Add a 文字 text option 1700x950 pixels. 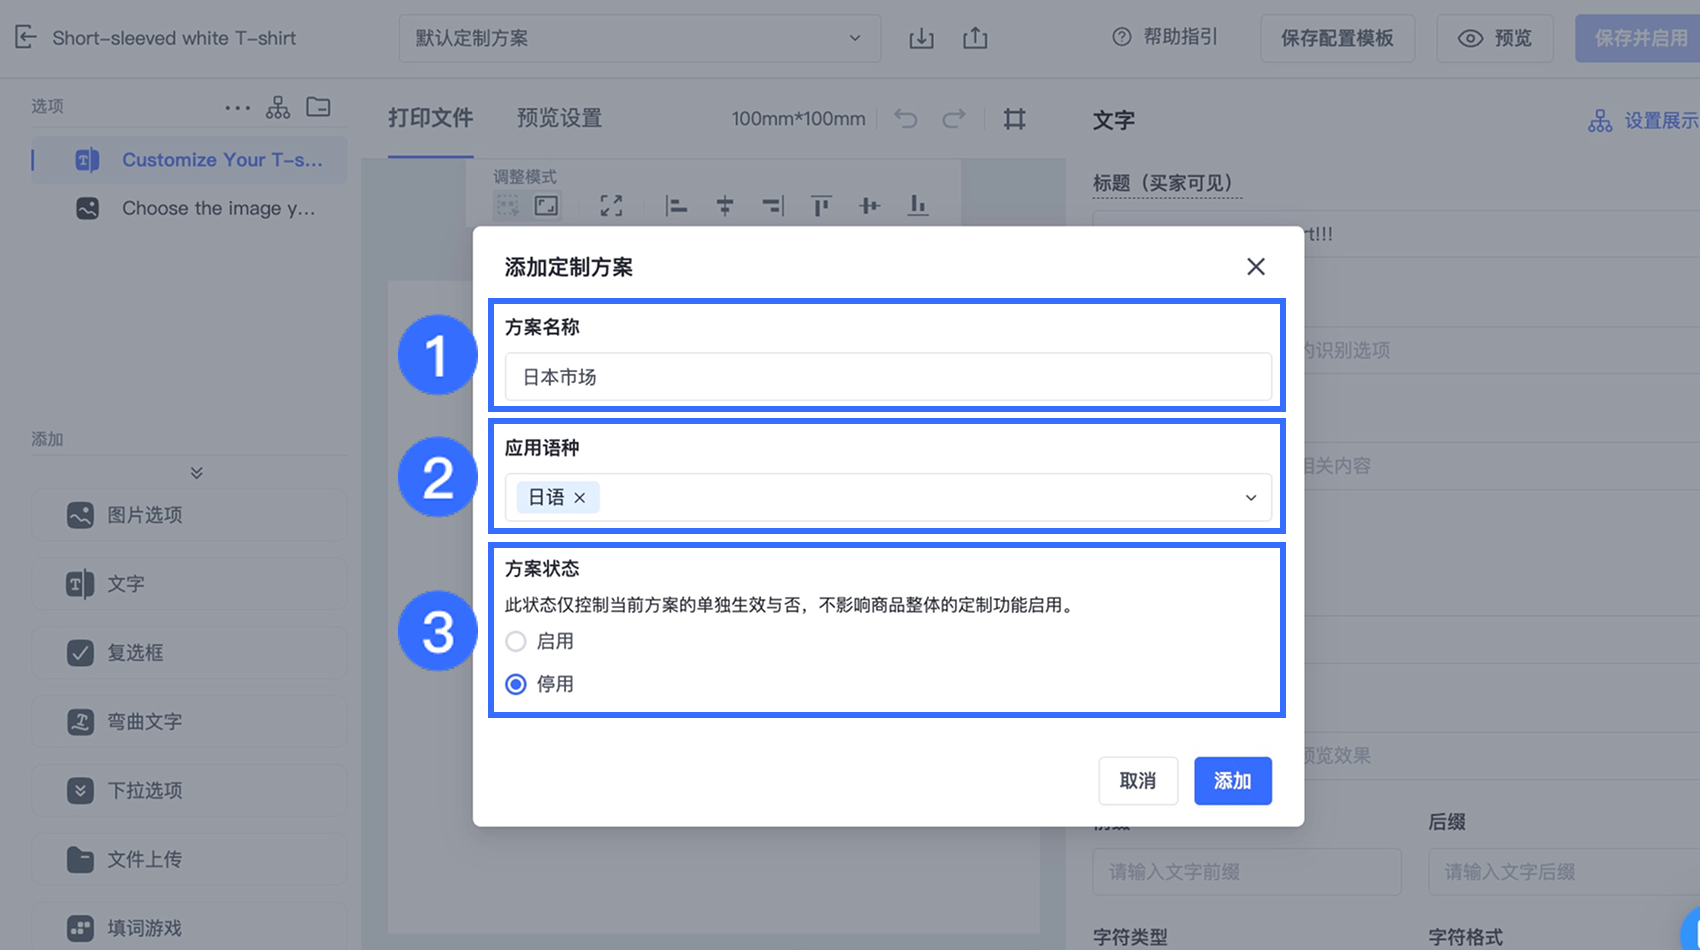(x=190, y=584)
